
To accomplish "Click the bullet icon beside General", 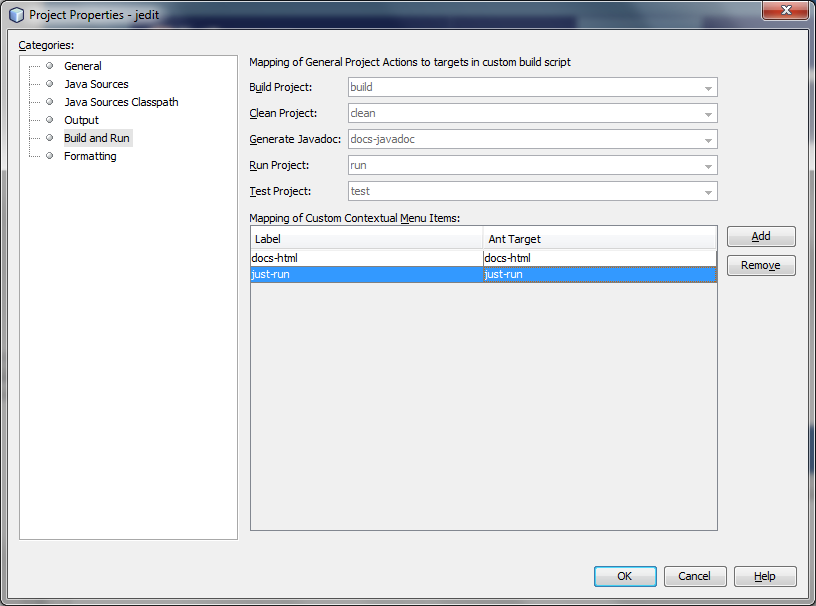I will pyautogui.click(x=49, y=66).
